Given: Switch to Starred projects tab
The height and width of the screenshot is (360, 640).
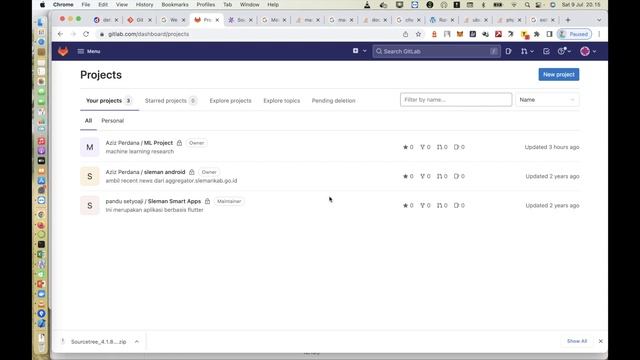Looking at the screenshot, I should point(171,100).
